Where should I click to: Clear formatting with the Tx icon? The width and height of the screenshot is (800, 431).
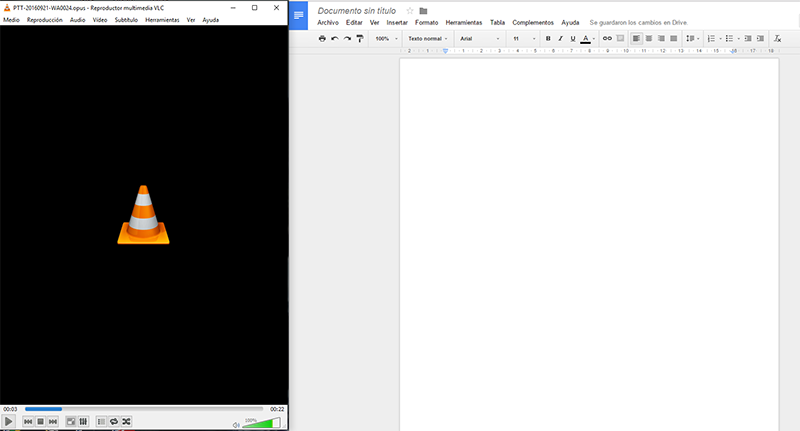pyautogui.click(x=778, y=38)
